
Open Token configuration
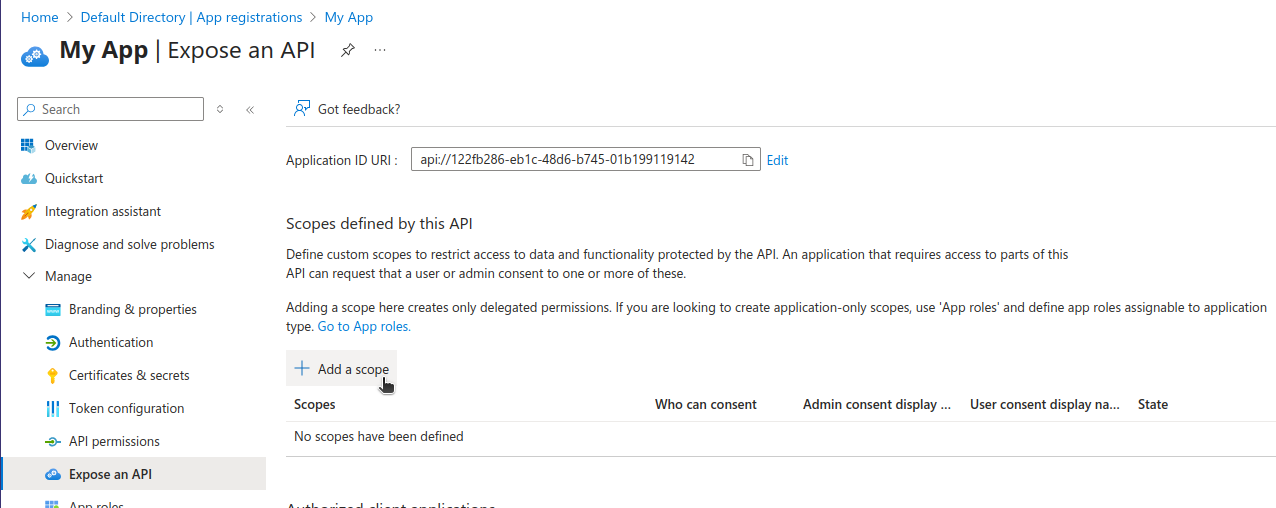click(126, 408)
